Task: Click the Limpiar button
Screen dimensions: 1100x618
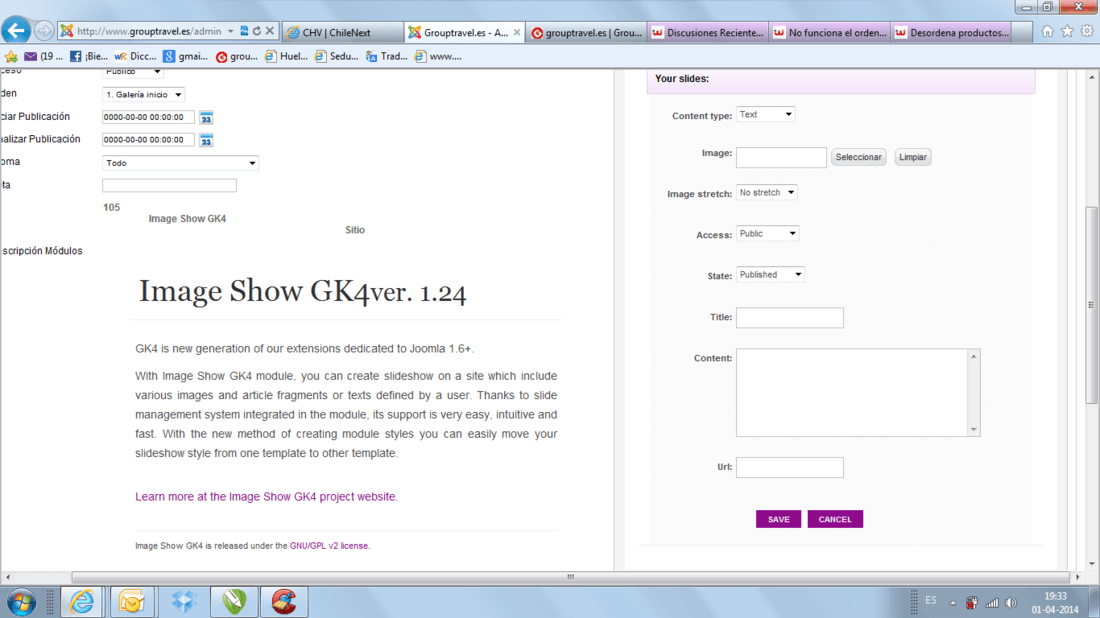Action: [913, 157]
